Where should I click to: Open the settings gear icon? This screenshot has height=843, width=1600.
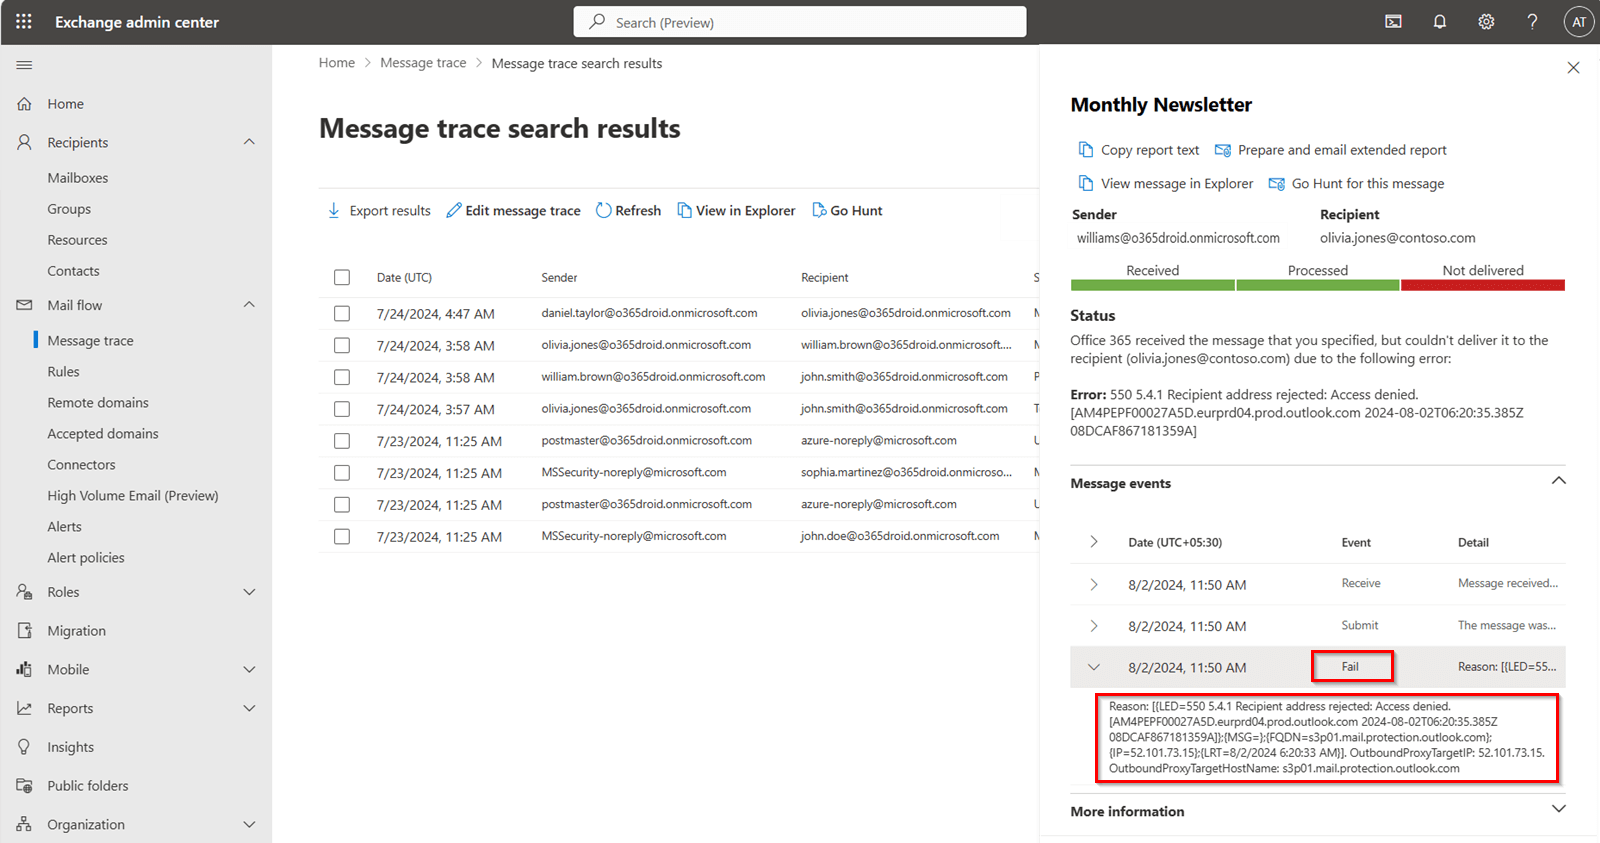1487,21
